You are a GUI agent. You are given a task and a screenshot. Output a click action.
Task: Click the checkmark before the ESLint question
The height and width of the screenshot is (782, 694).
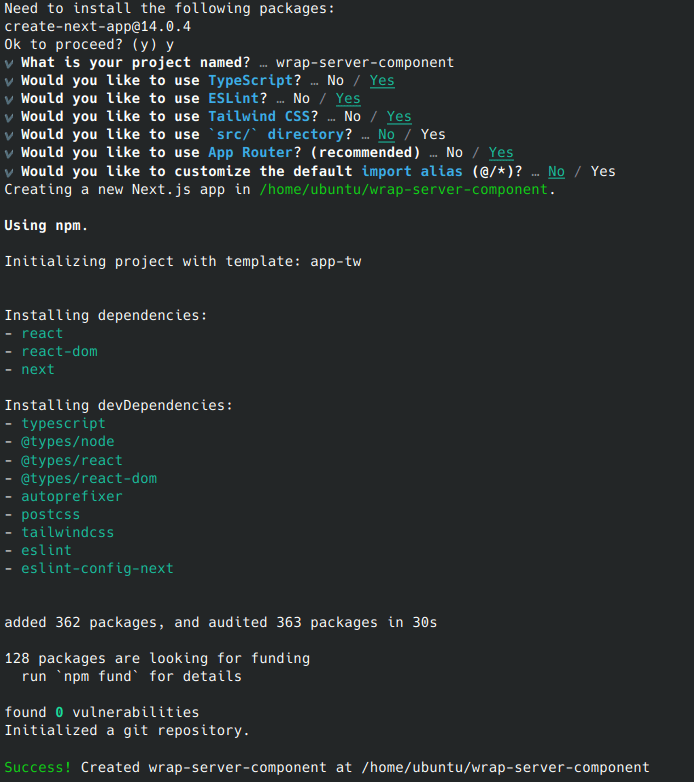9,98
